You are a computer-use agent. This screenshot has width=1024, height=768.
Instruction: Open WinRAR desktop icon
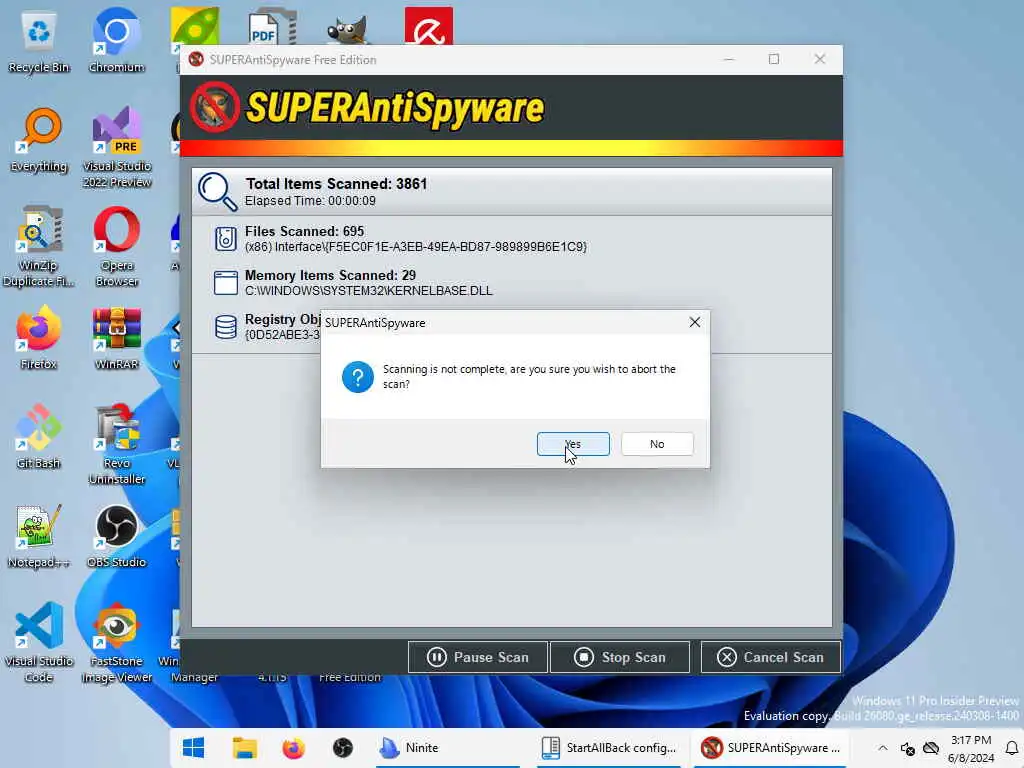(x=117, y=338)
